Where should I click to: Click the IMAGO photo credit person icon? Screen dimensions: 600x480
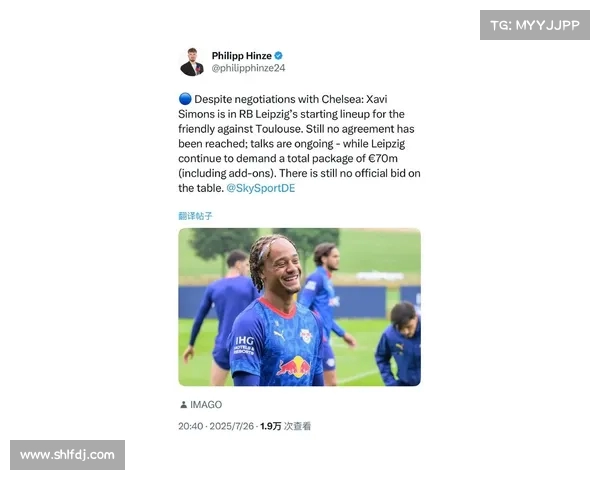tap(183, 405)
